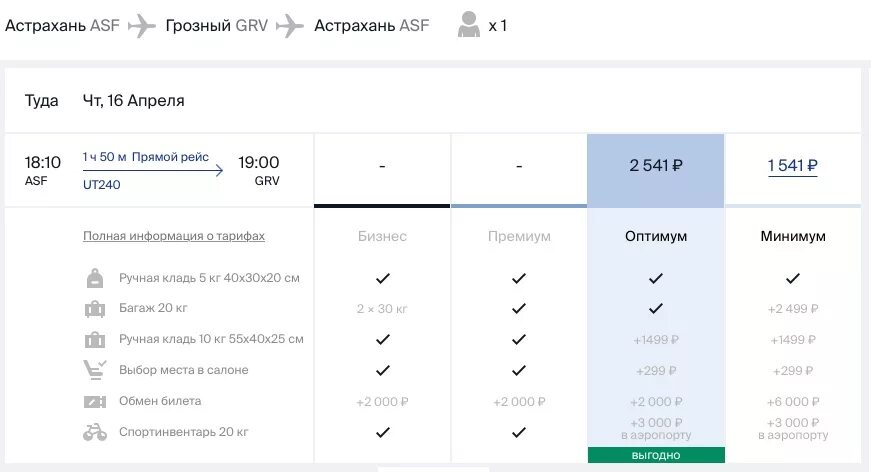Click the bicycle sports equipment icon
Screen dimensions: 871x472
coord(95,432)
